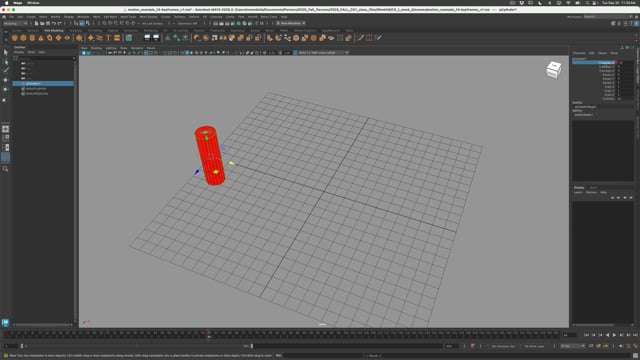Click the Open Scene folder icon

pos(42,24)
